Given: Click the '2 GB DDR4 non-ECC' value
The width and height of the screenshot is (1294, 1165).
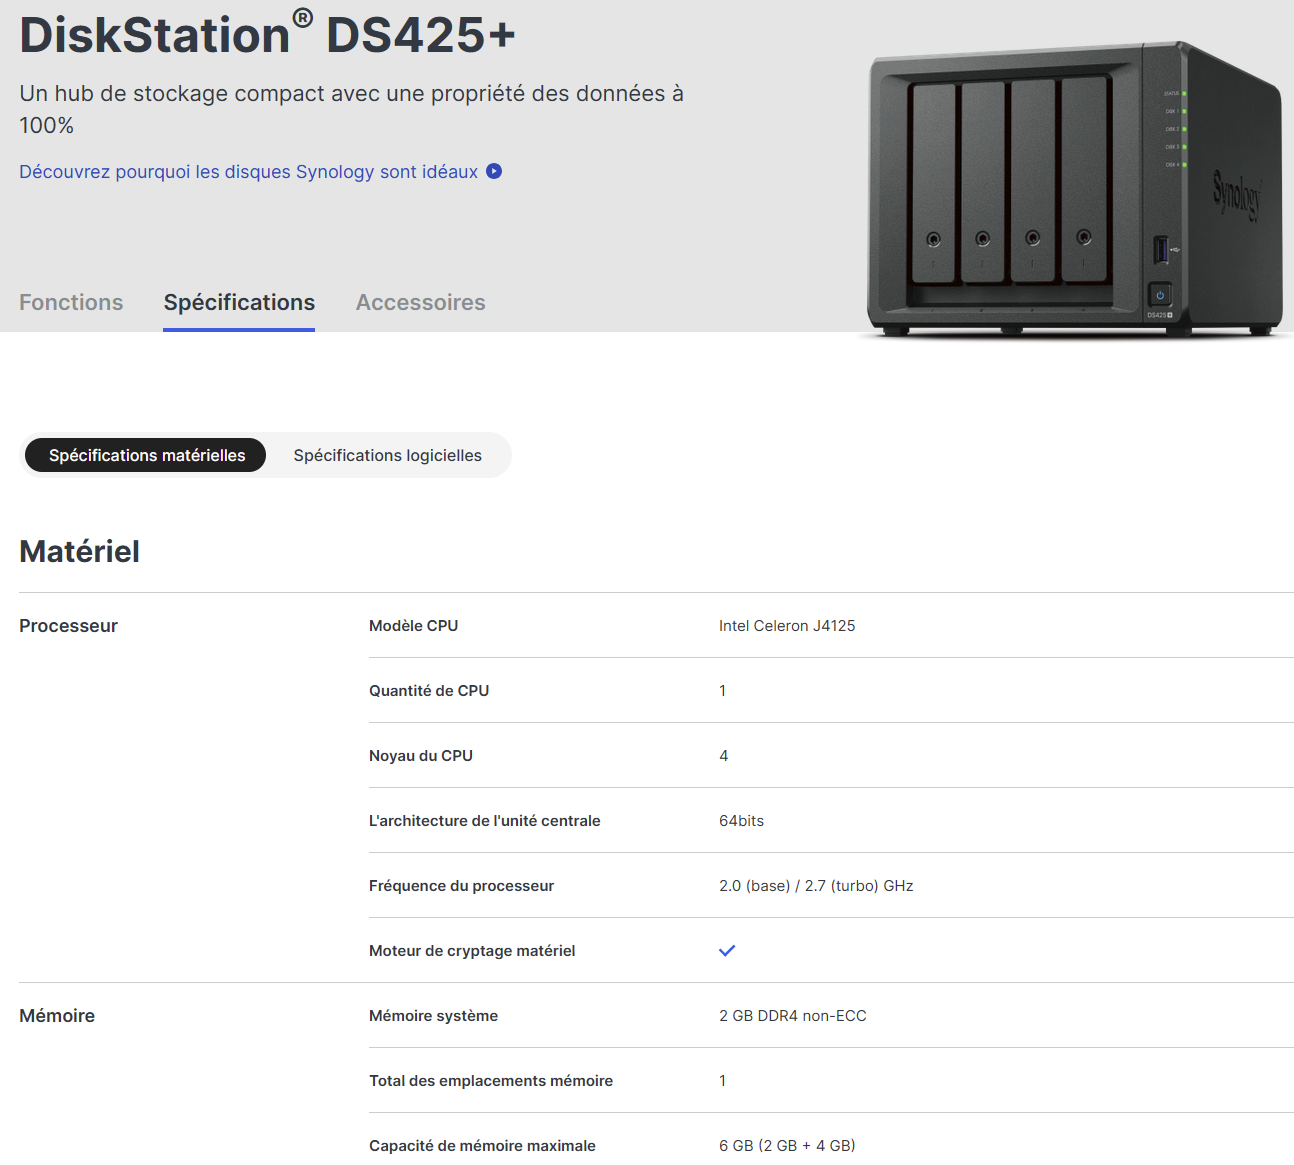Looking at the screenshot, I should 793,1016.
